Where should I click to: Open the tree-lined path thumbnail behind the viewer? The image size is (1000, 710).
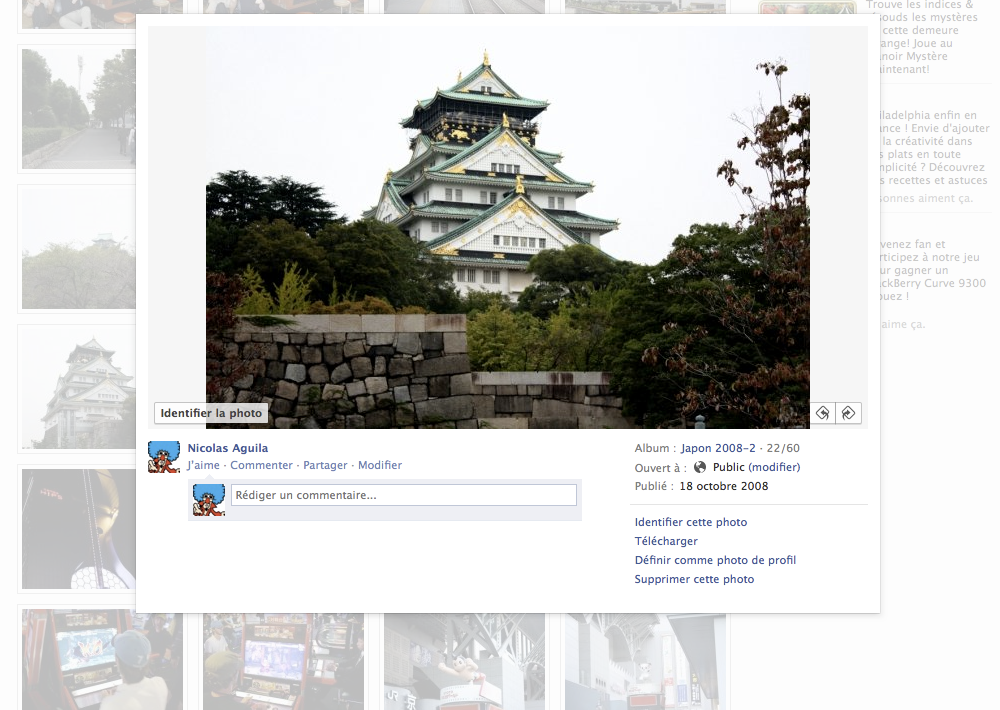point(78,109)
